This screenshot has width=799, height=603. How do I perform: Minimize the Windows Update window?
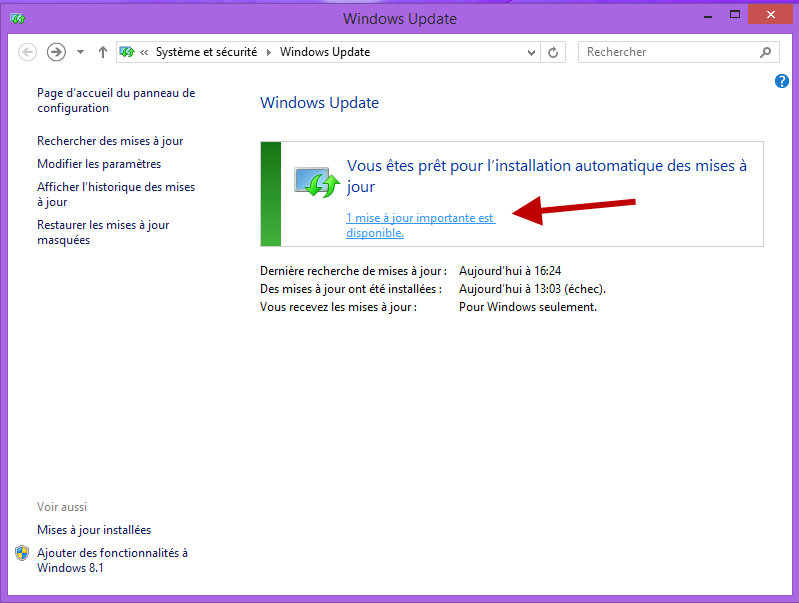point(708,16)
